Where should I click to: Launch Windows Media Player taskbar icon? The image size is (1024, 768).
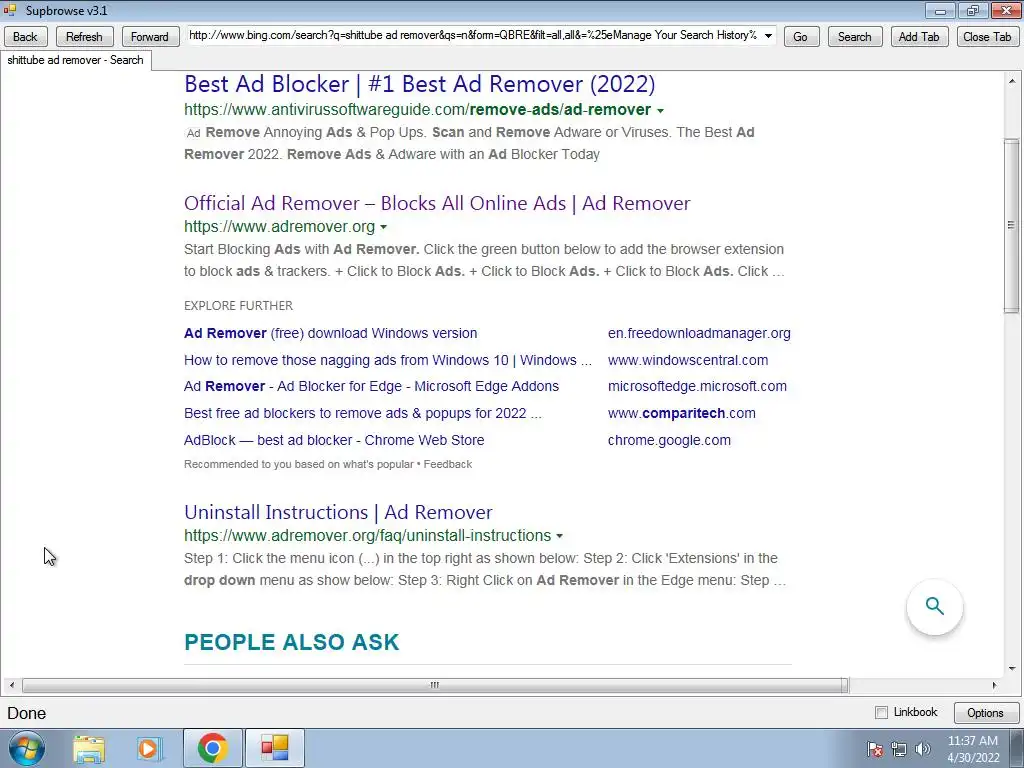(149, 748)
